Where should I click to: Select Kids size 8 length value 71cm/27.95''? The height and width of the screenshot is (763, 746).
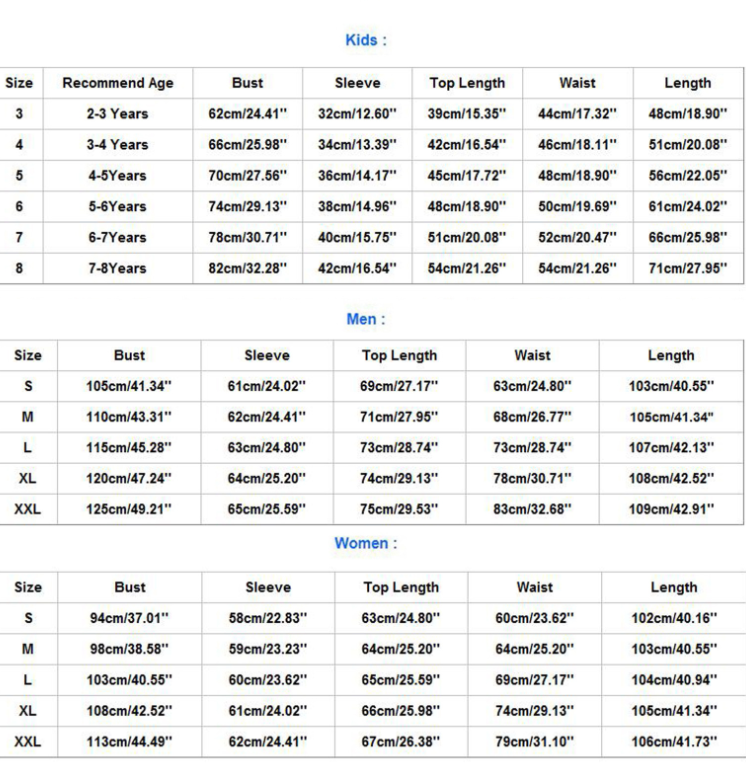tap(687, 268)
